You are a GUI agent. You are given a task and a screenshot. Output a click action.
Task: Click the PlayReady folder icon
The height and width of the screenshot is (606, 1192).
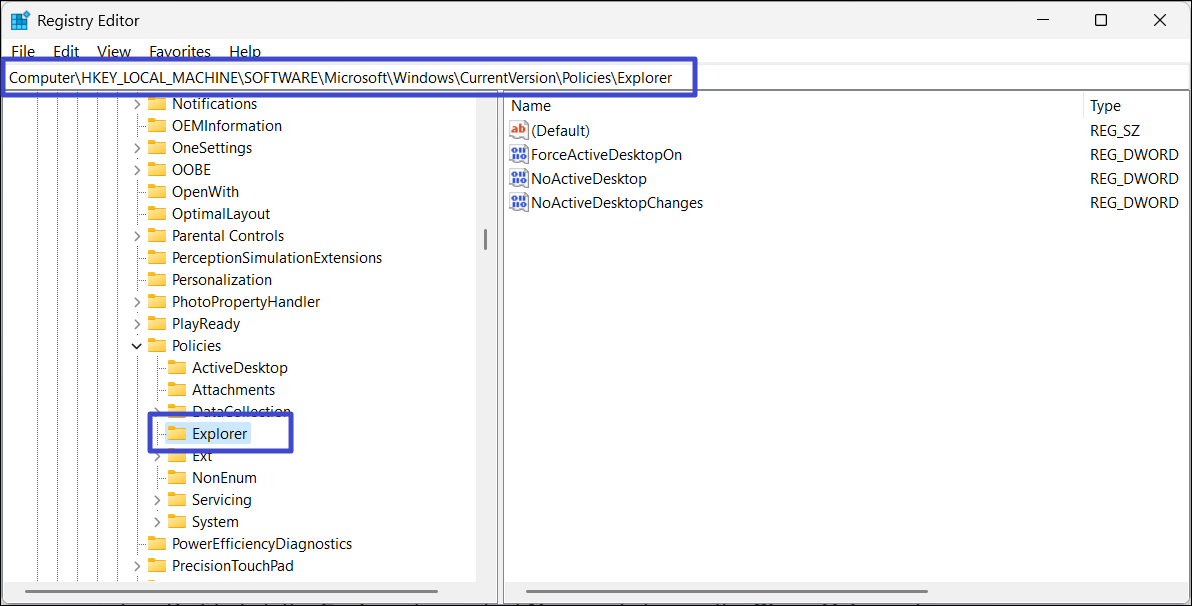pyautogui.click(x=157, y=324)
